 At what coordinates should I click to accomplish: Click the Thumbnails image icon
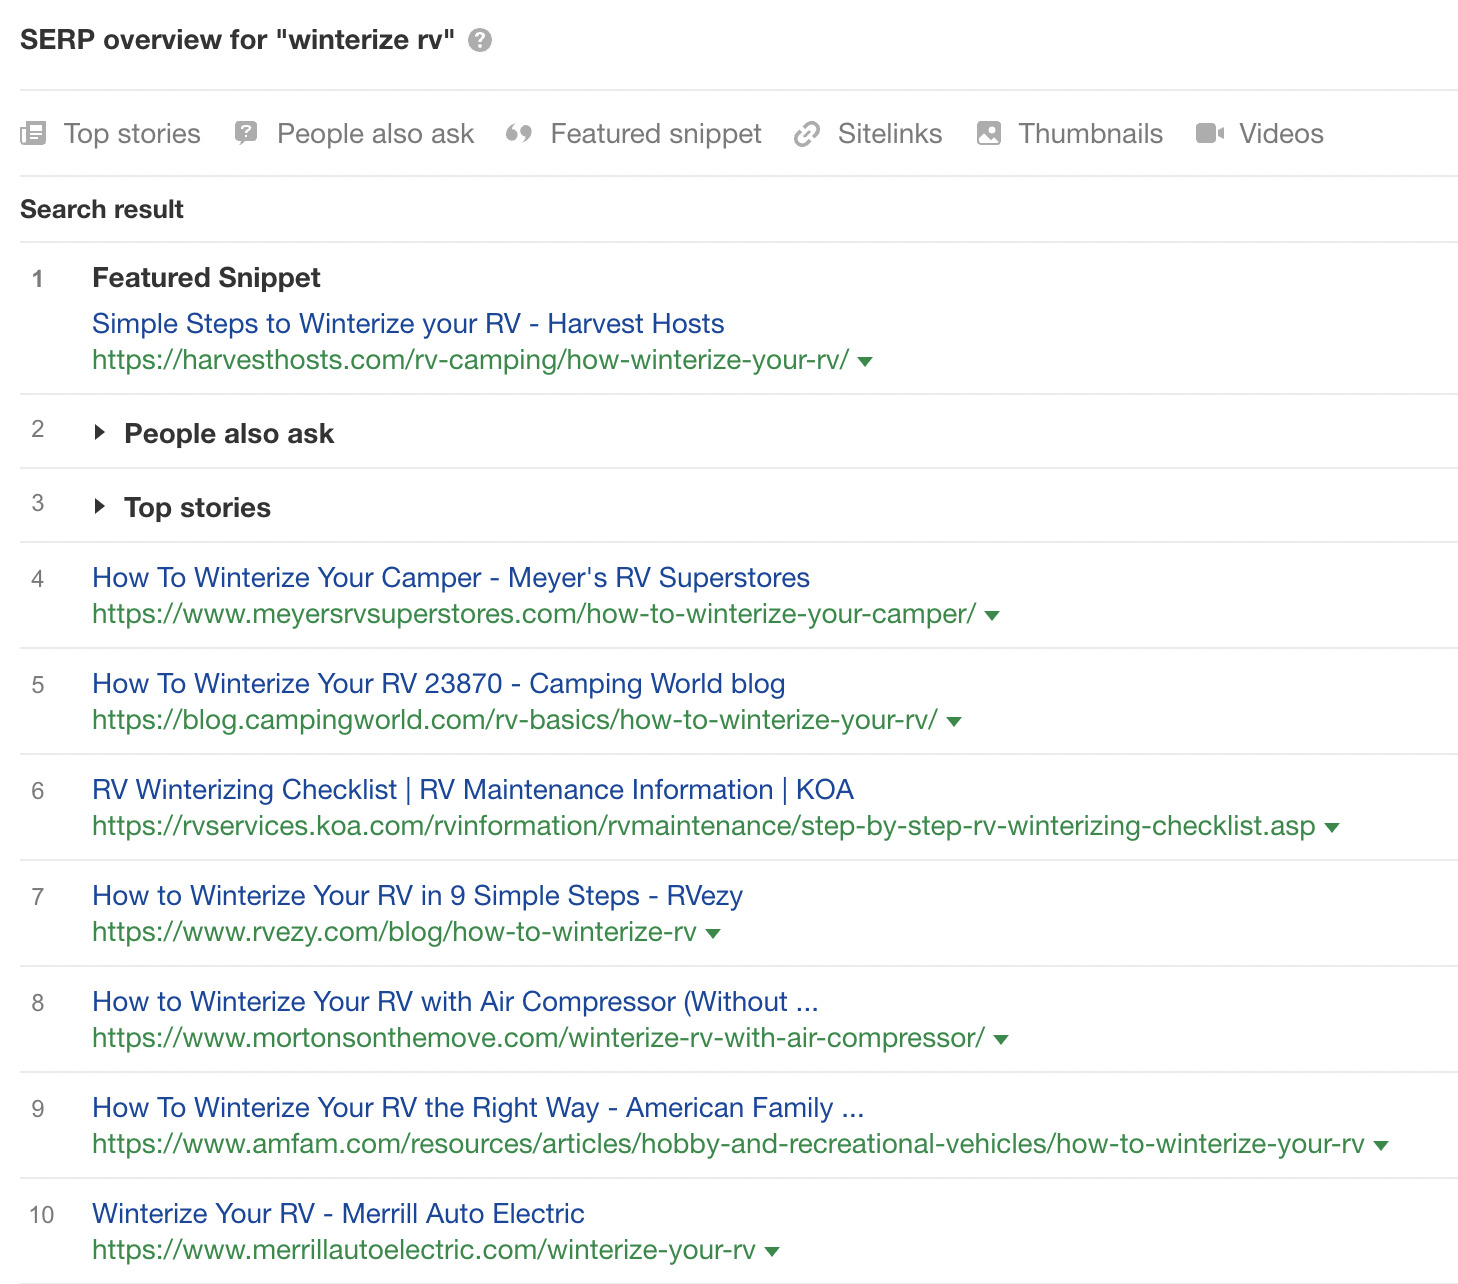click(988, 133)
